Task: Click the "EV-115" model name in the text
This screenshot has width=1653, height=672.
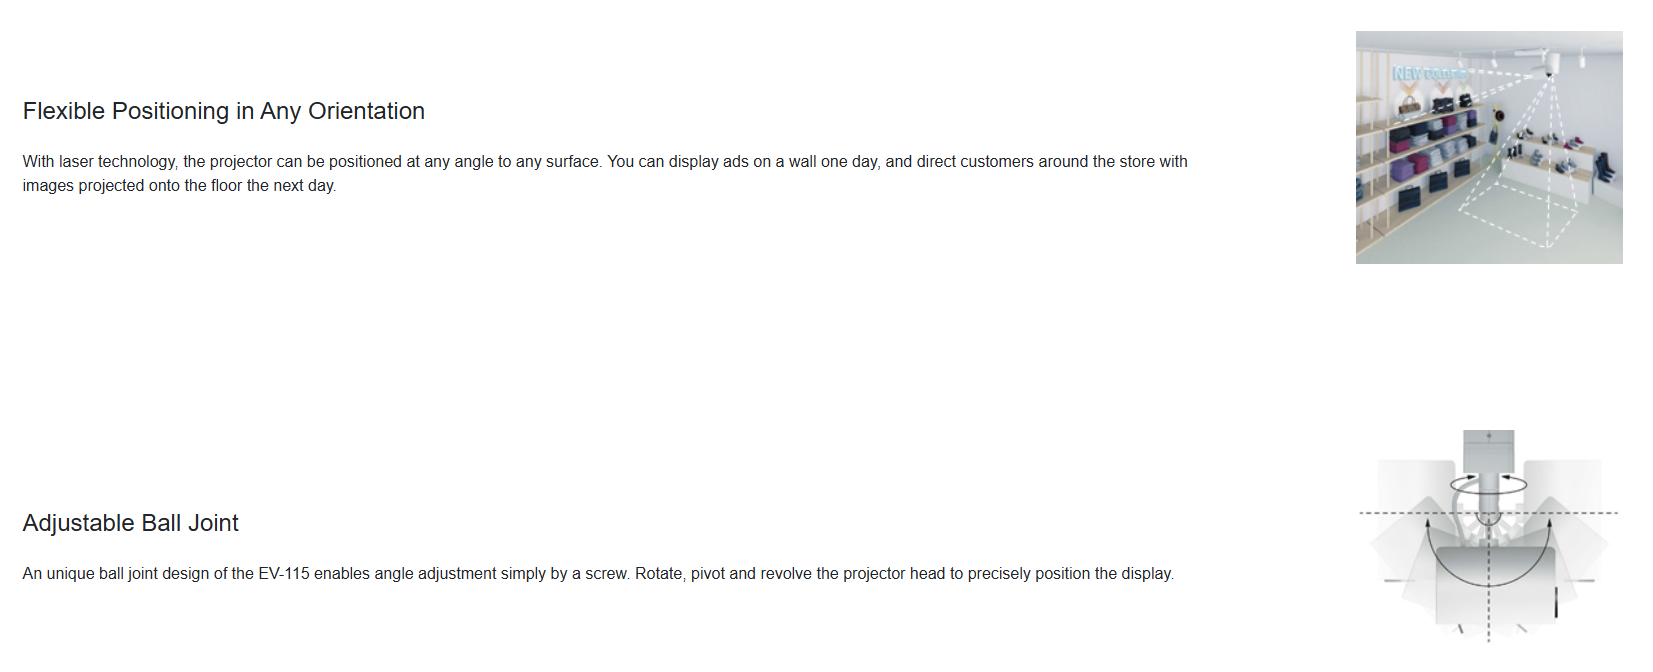Action: click(x=284, y=574)
